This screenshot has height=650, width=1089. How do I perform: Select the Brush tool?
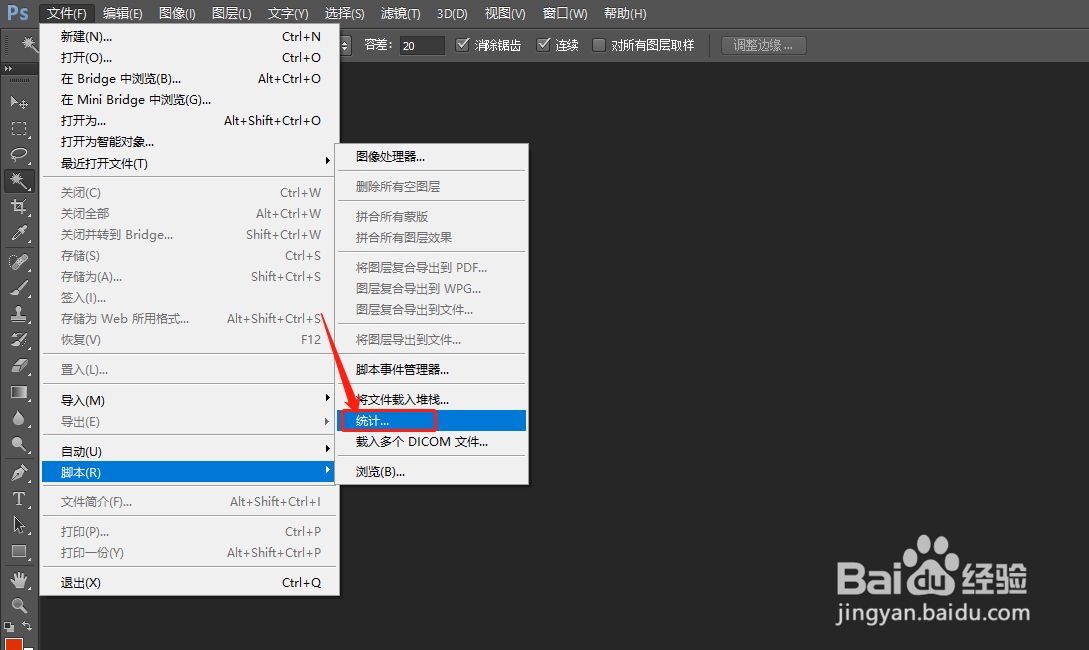20,286
